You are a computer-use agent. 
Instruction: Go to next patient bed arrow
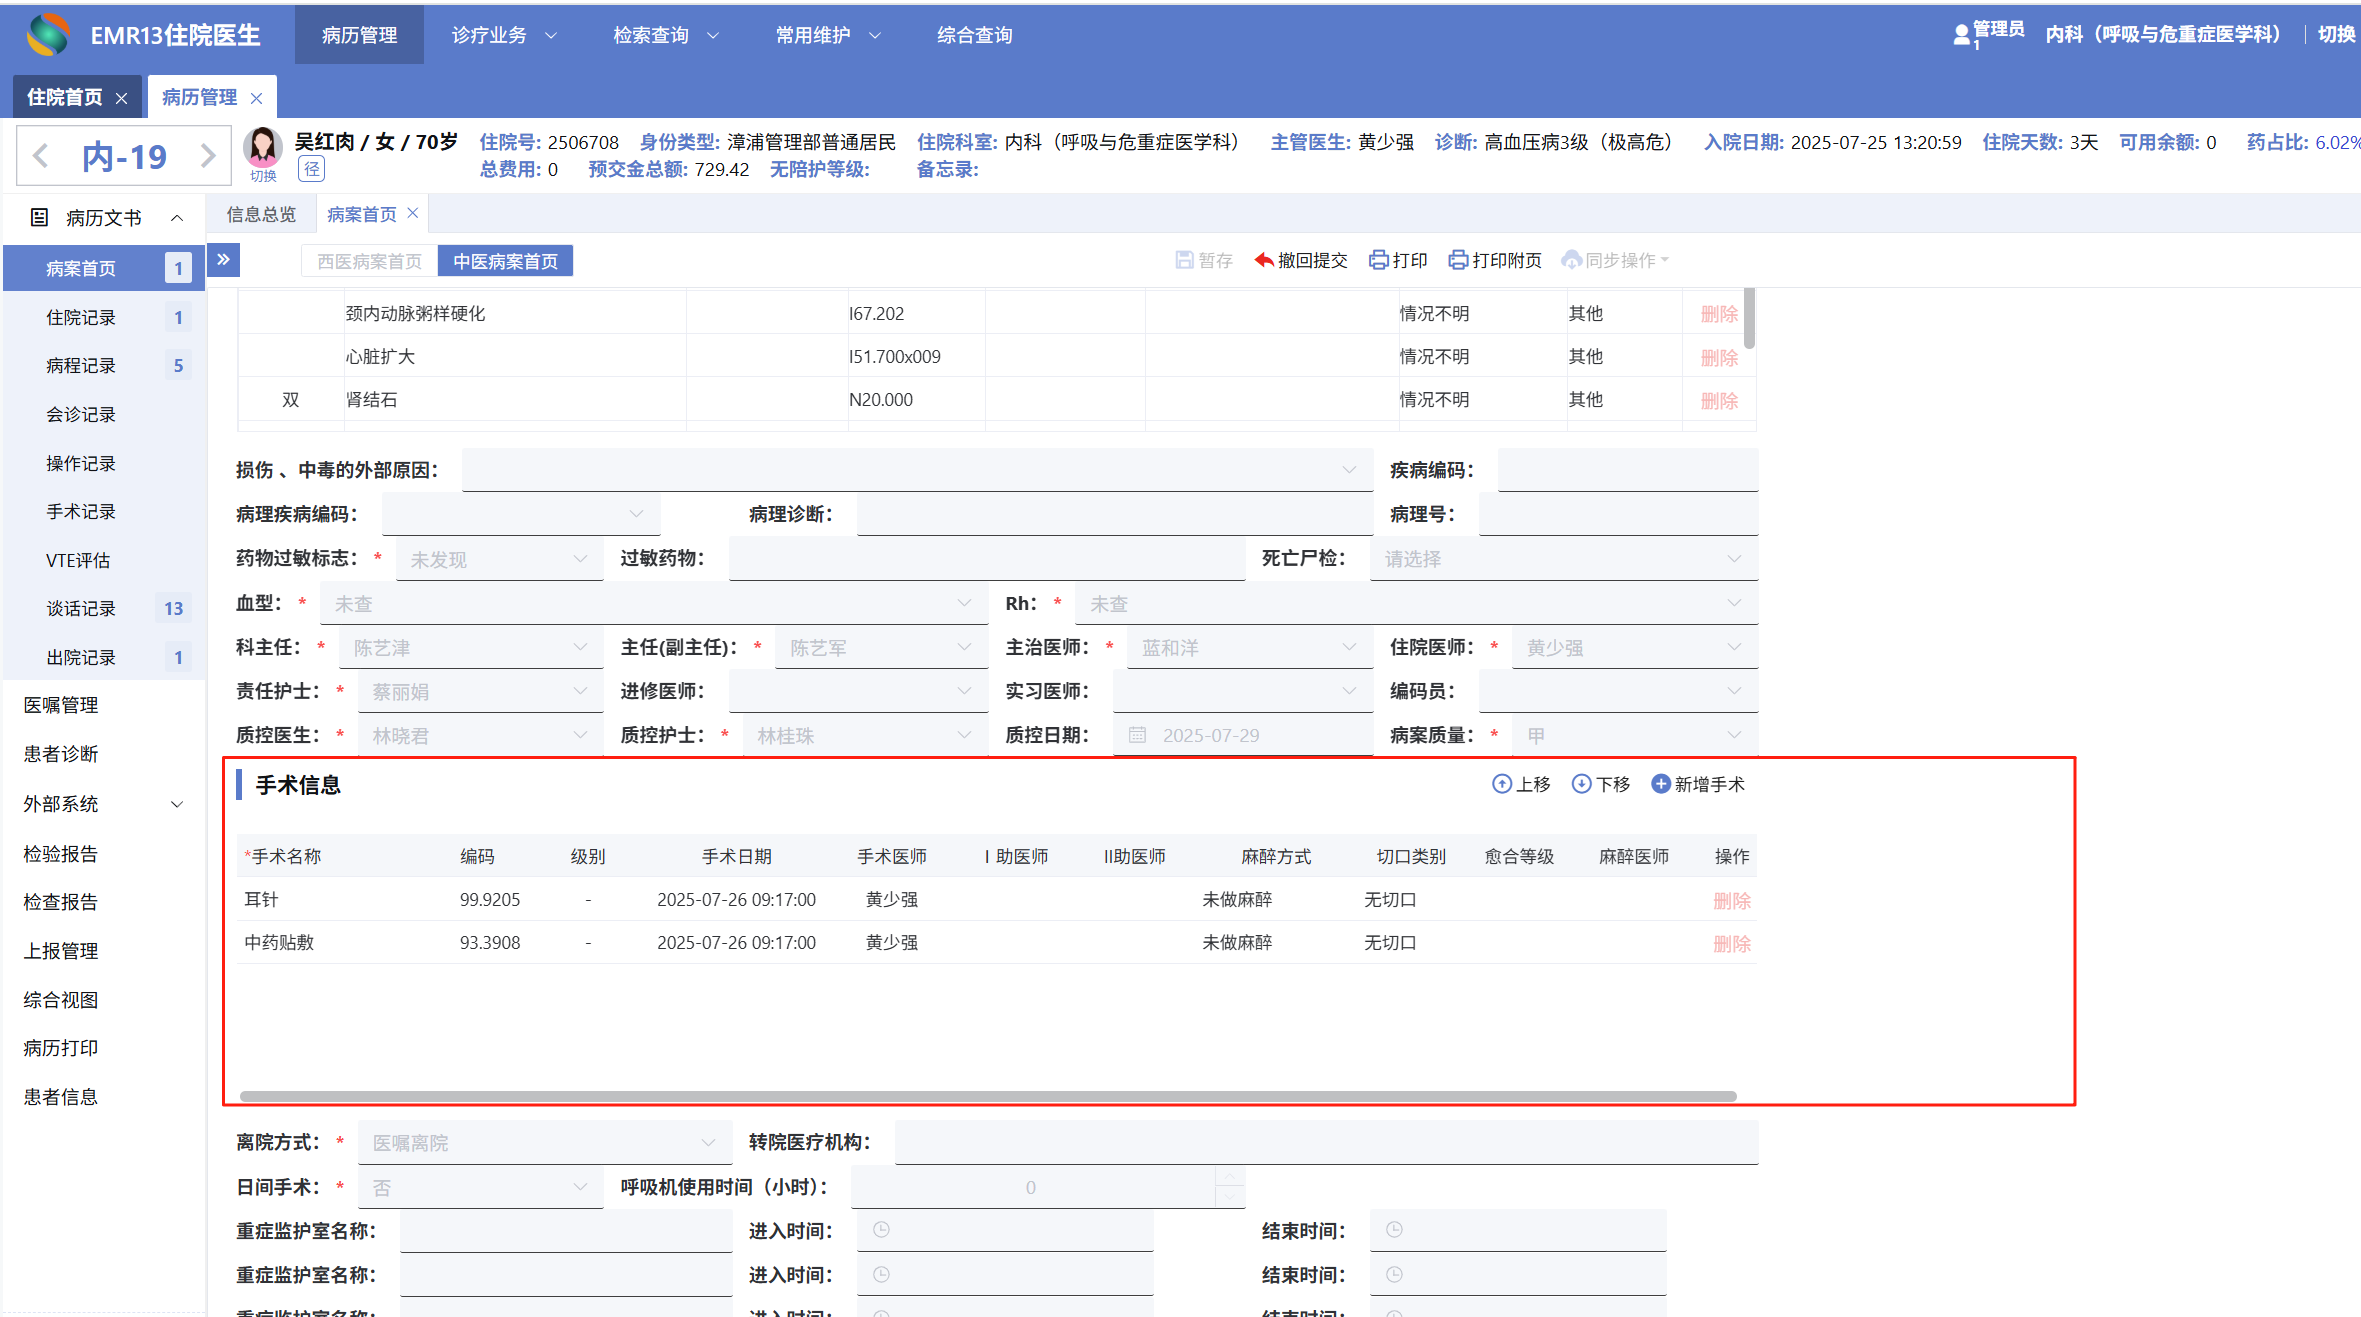coord(208,156)
